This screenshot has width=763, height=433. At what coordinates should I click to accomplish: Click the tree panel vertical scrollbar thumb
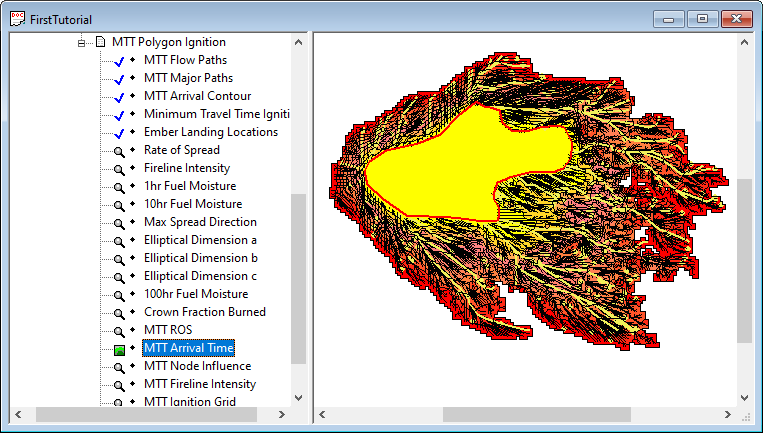coord(298,279)
